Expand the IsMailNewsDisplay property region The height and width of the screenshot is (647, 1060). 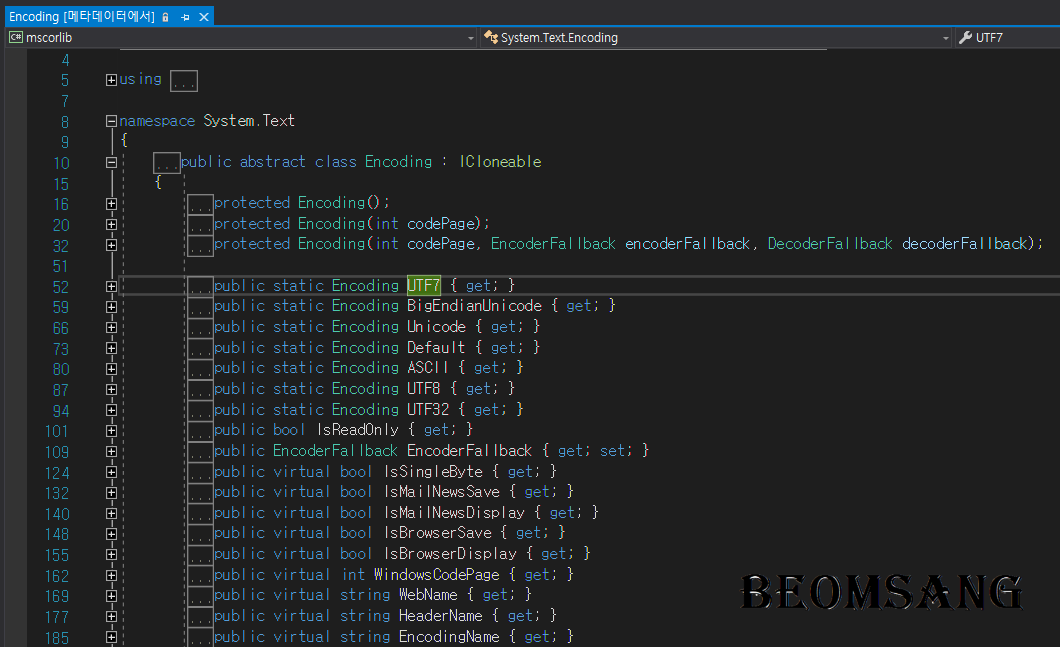pos(112,513)
